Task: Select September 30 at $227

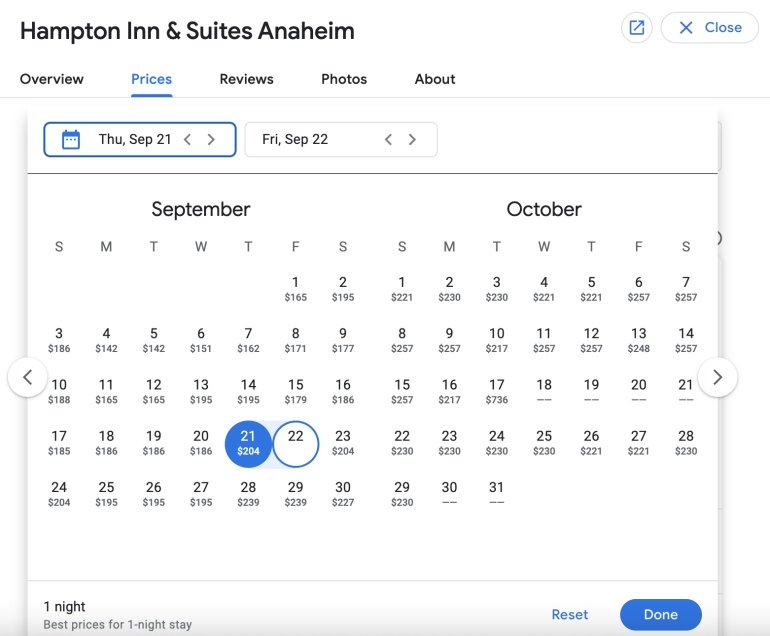Action: (343, 494)
